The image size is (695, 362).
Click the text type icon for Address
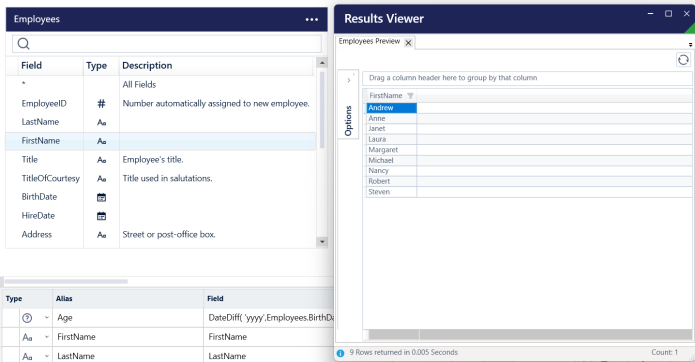click(102, 235)
